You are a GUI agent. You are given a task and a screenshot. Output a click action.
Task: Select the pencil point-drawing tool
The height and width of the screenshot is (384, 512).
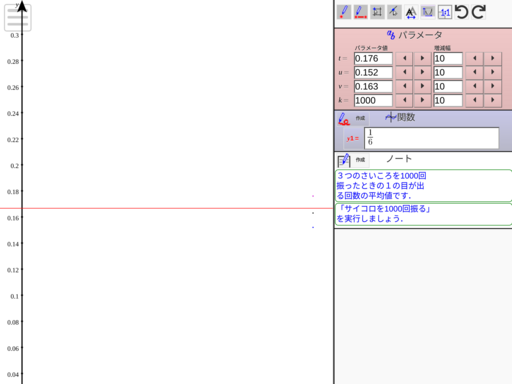tap(344, 12)
